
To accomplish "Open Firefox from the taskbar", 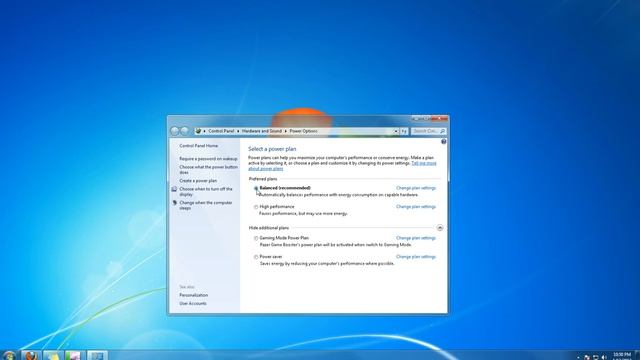I will 31,355.
